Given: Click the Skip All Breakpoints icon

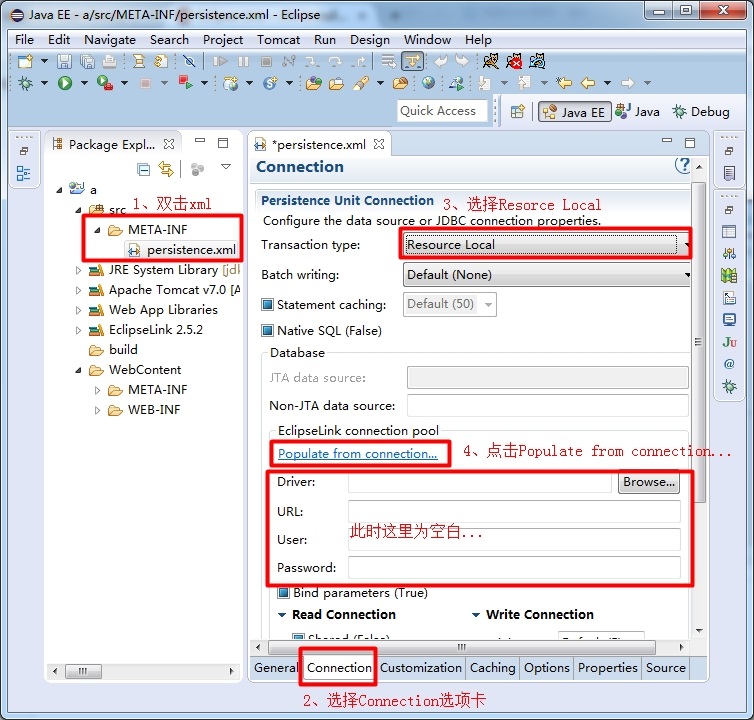Looking at the screenshot, I should (x=189, y=61).
